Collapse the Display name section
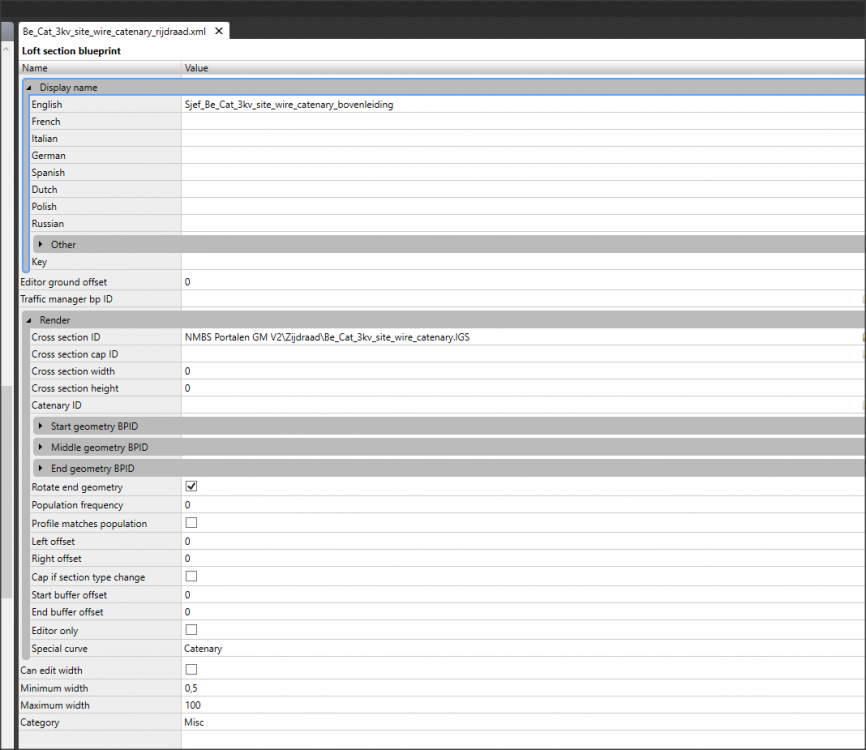 pyautogui.click(x=29, y=88)
